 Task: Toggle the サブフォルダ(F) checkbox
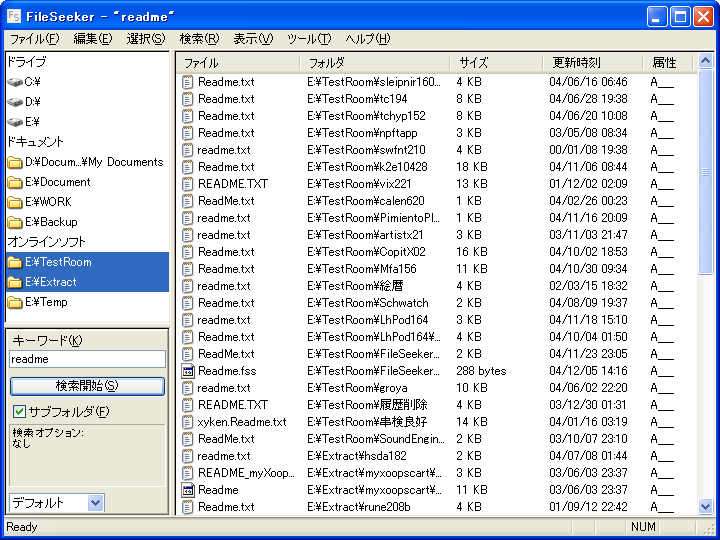pos(19,411)
